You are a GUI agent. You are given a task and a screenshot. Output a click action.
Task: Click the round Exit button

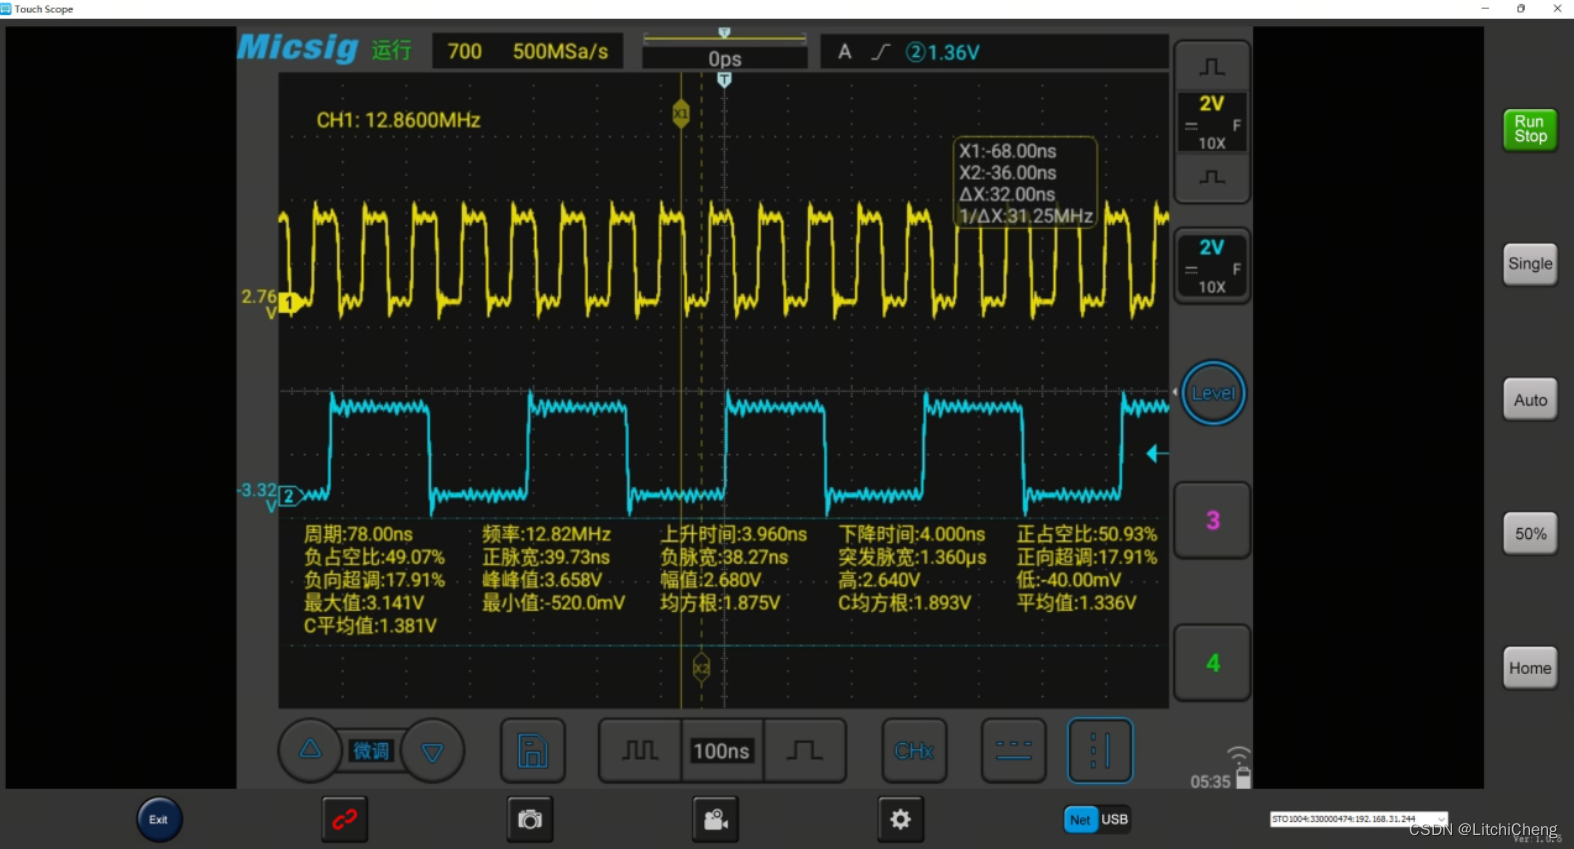click(159, 819)
